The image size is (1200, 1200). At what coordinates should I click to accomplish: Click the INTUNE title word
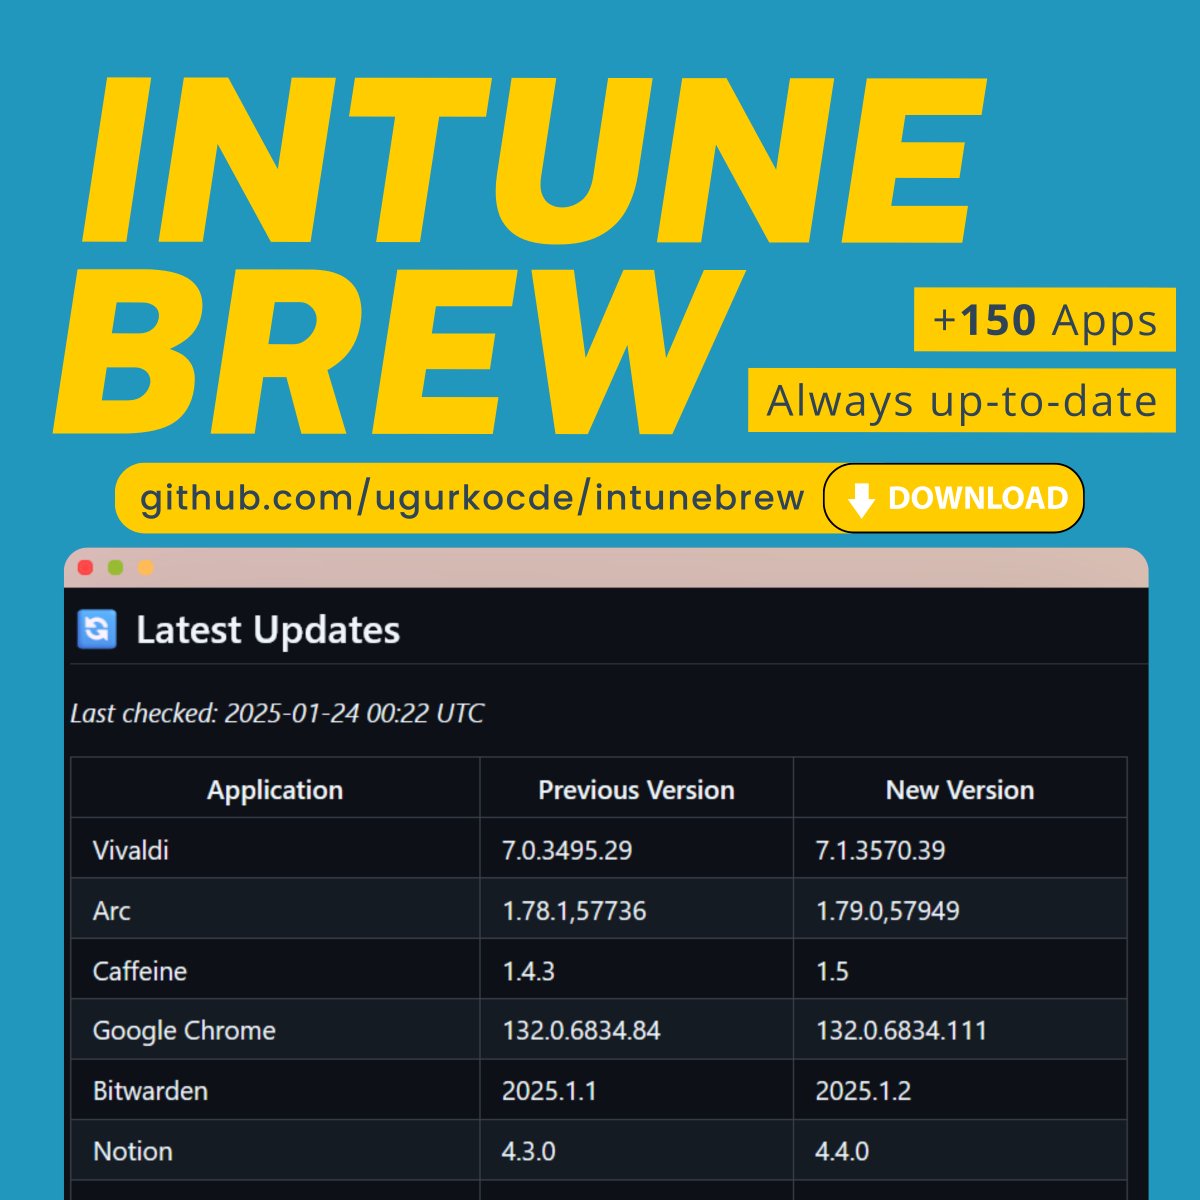point(533,160)
